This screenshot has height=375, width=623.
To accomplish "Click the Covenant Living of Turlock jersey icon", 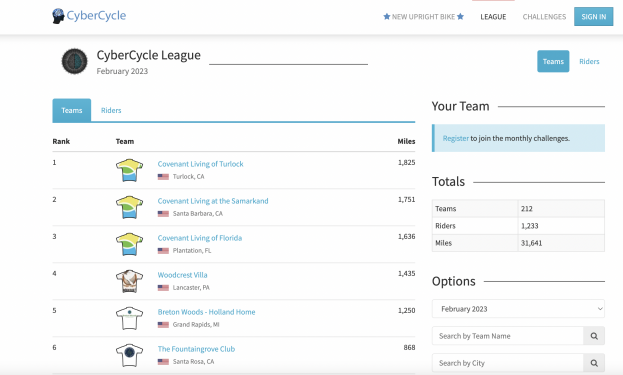I will click(130, 170).
